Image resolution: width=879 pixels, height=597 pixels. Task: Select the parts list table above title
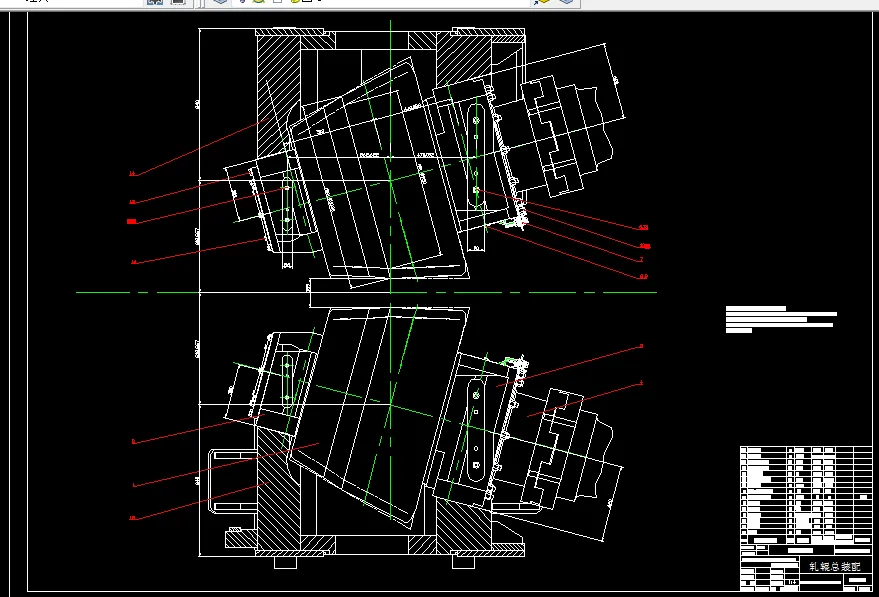pos(806,494)
